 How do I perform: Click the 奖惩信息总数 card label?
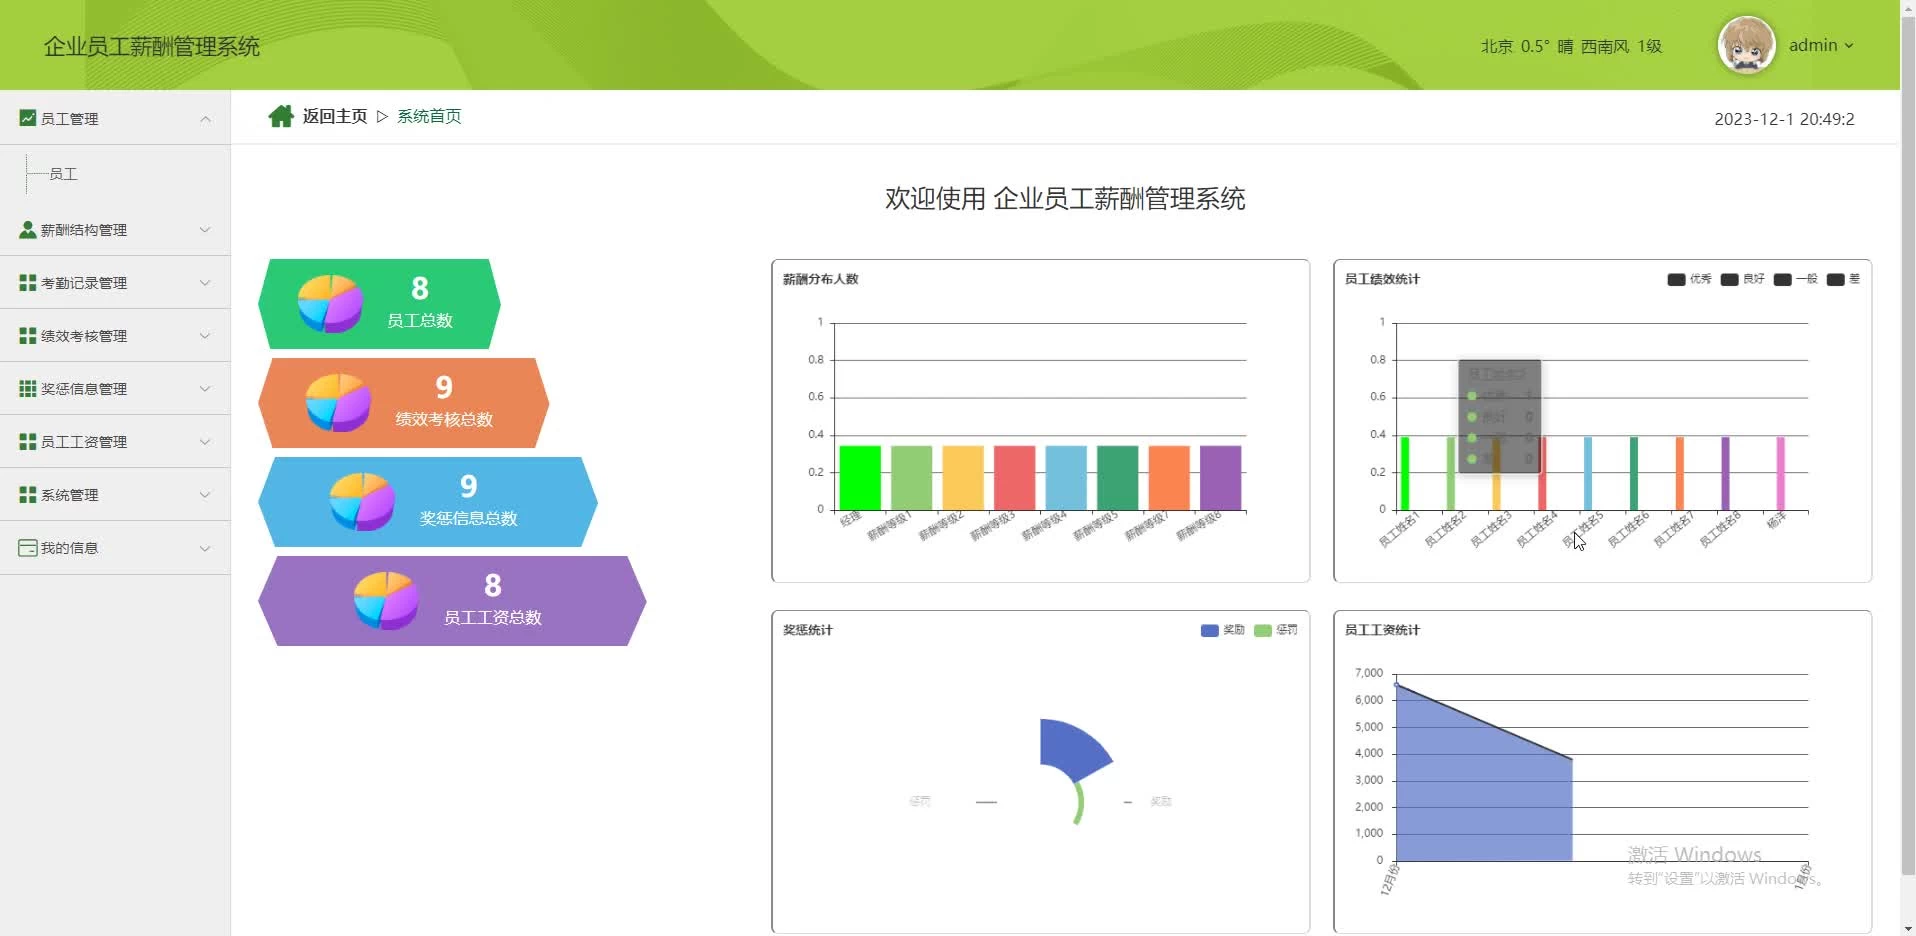coord(468,519)
